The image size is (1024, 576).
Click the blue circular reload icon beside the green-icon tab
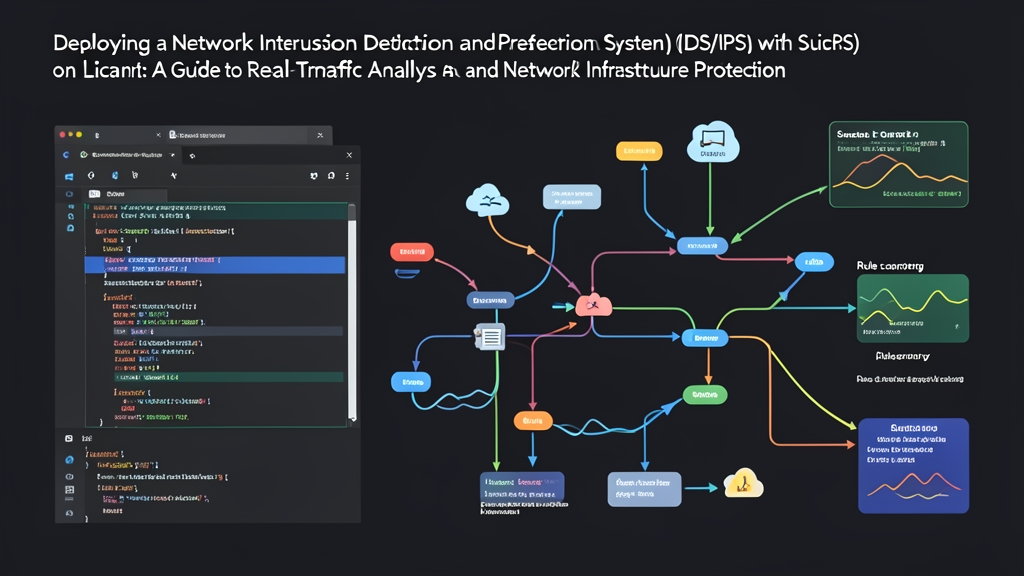66,155
